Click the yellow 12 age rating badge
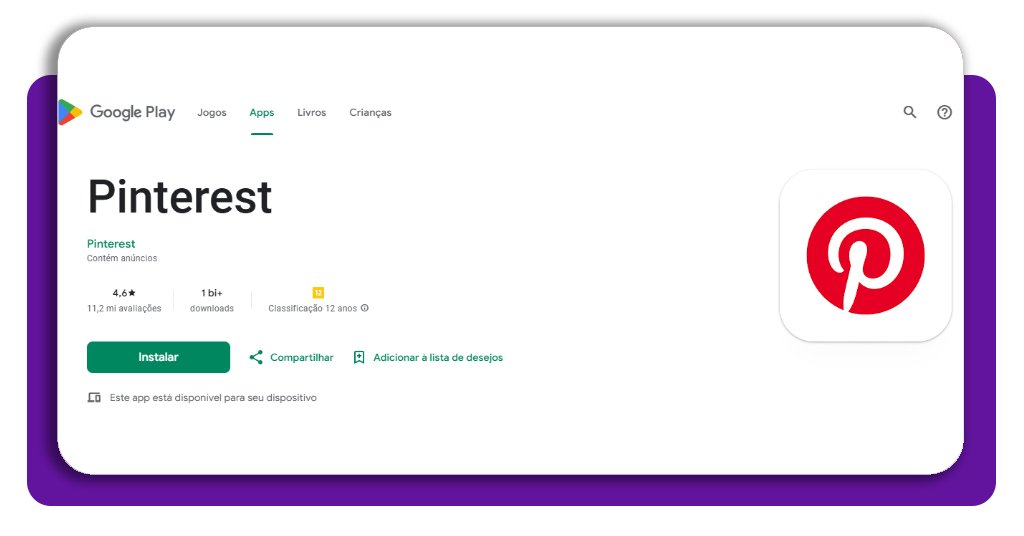This screenshot has width=1024, height=536. coord(318,292)
